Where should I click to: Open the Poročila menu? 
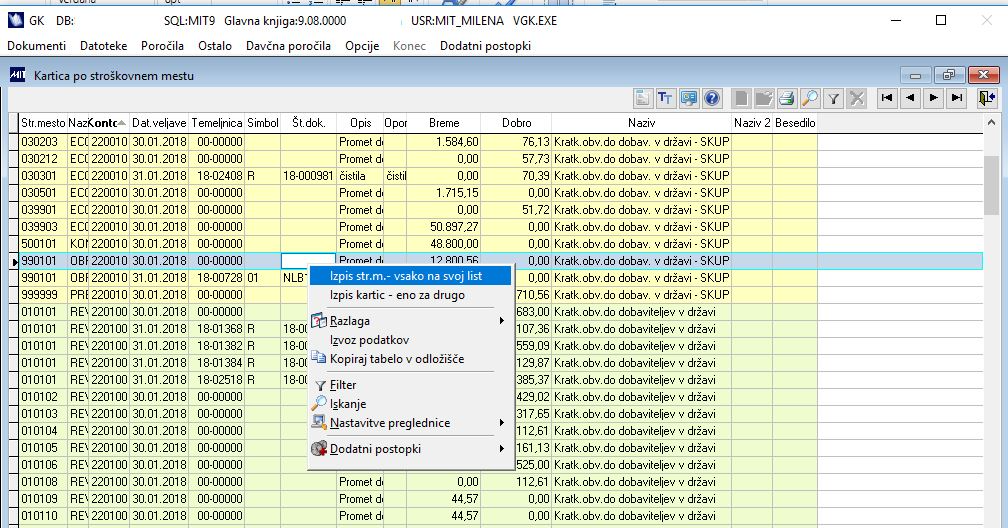point(161,46)
